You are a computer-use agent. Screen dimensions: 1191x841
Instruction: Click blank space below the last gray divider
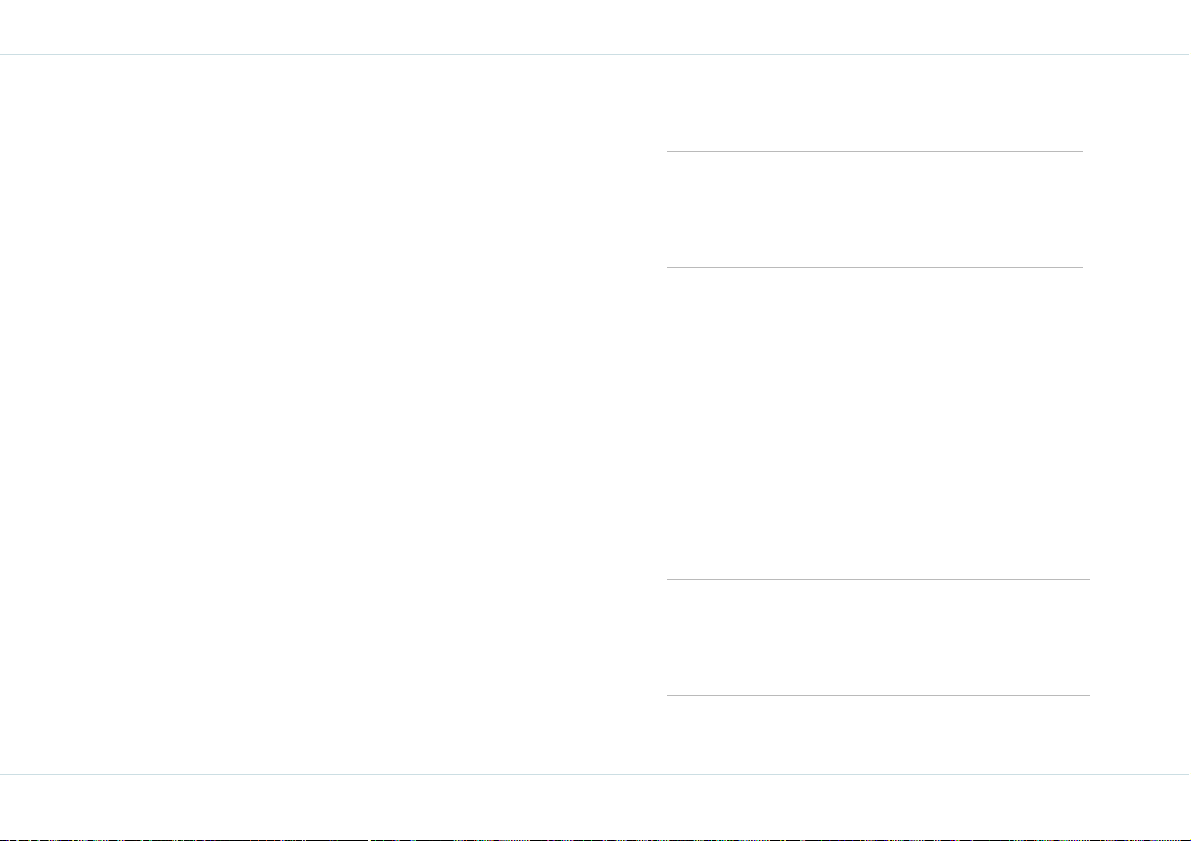(878, 735)
